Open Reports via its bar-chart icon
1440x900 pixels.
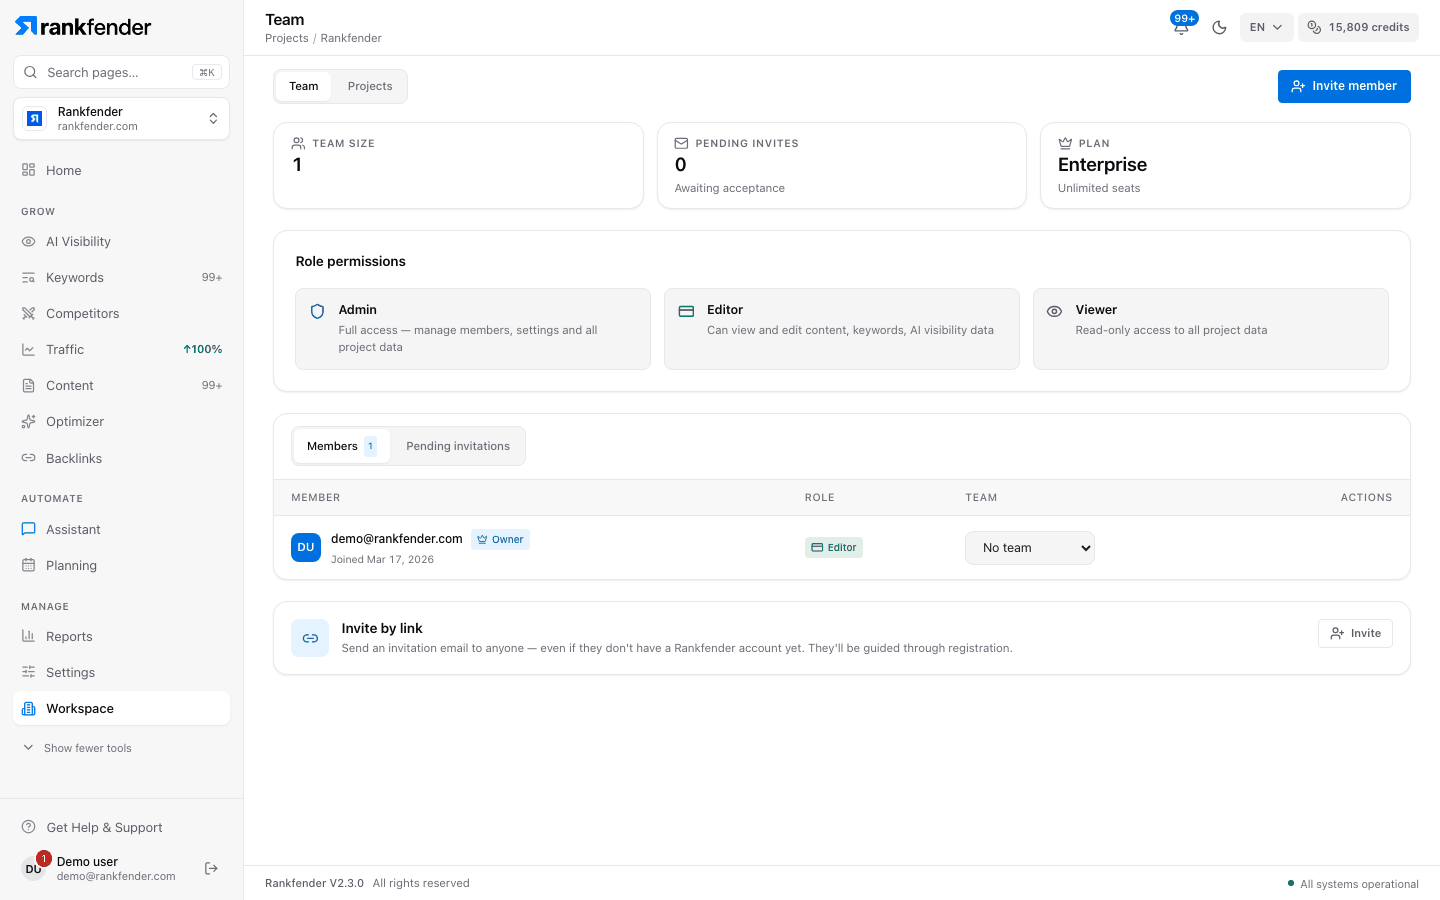28,636
